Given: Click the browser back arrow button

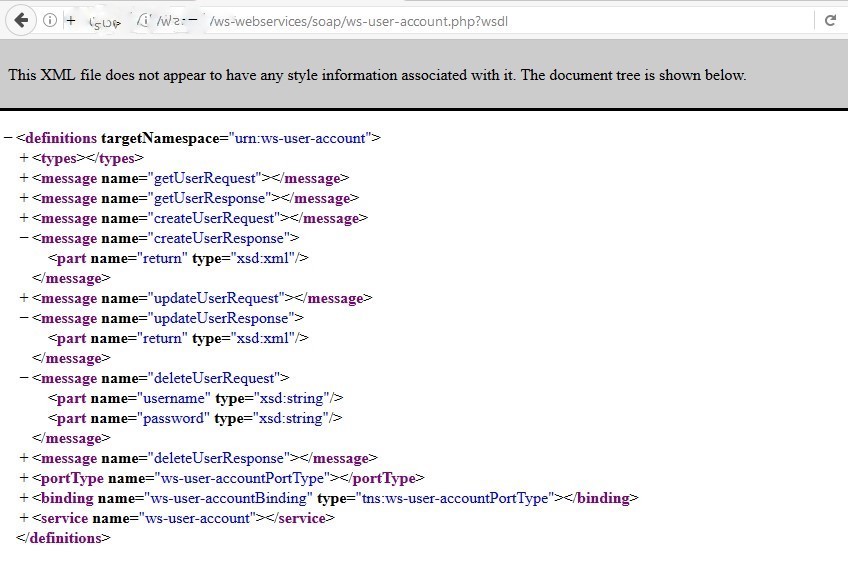Looking at the screenshot, I should [21, 20].
